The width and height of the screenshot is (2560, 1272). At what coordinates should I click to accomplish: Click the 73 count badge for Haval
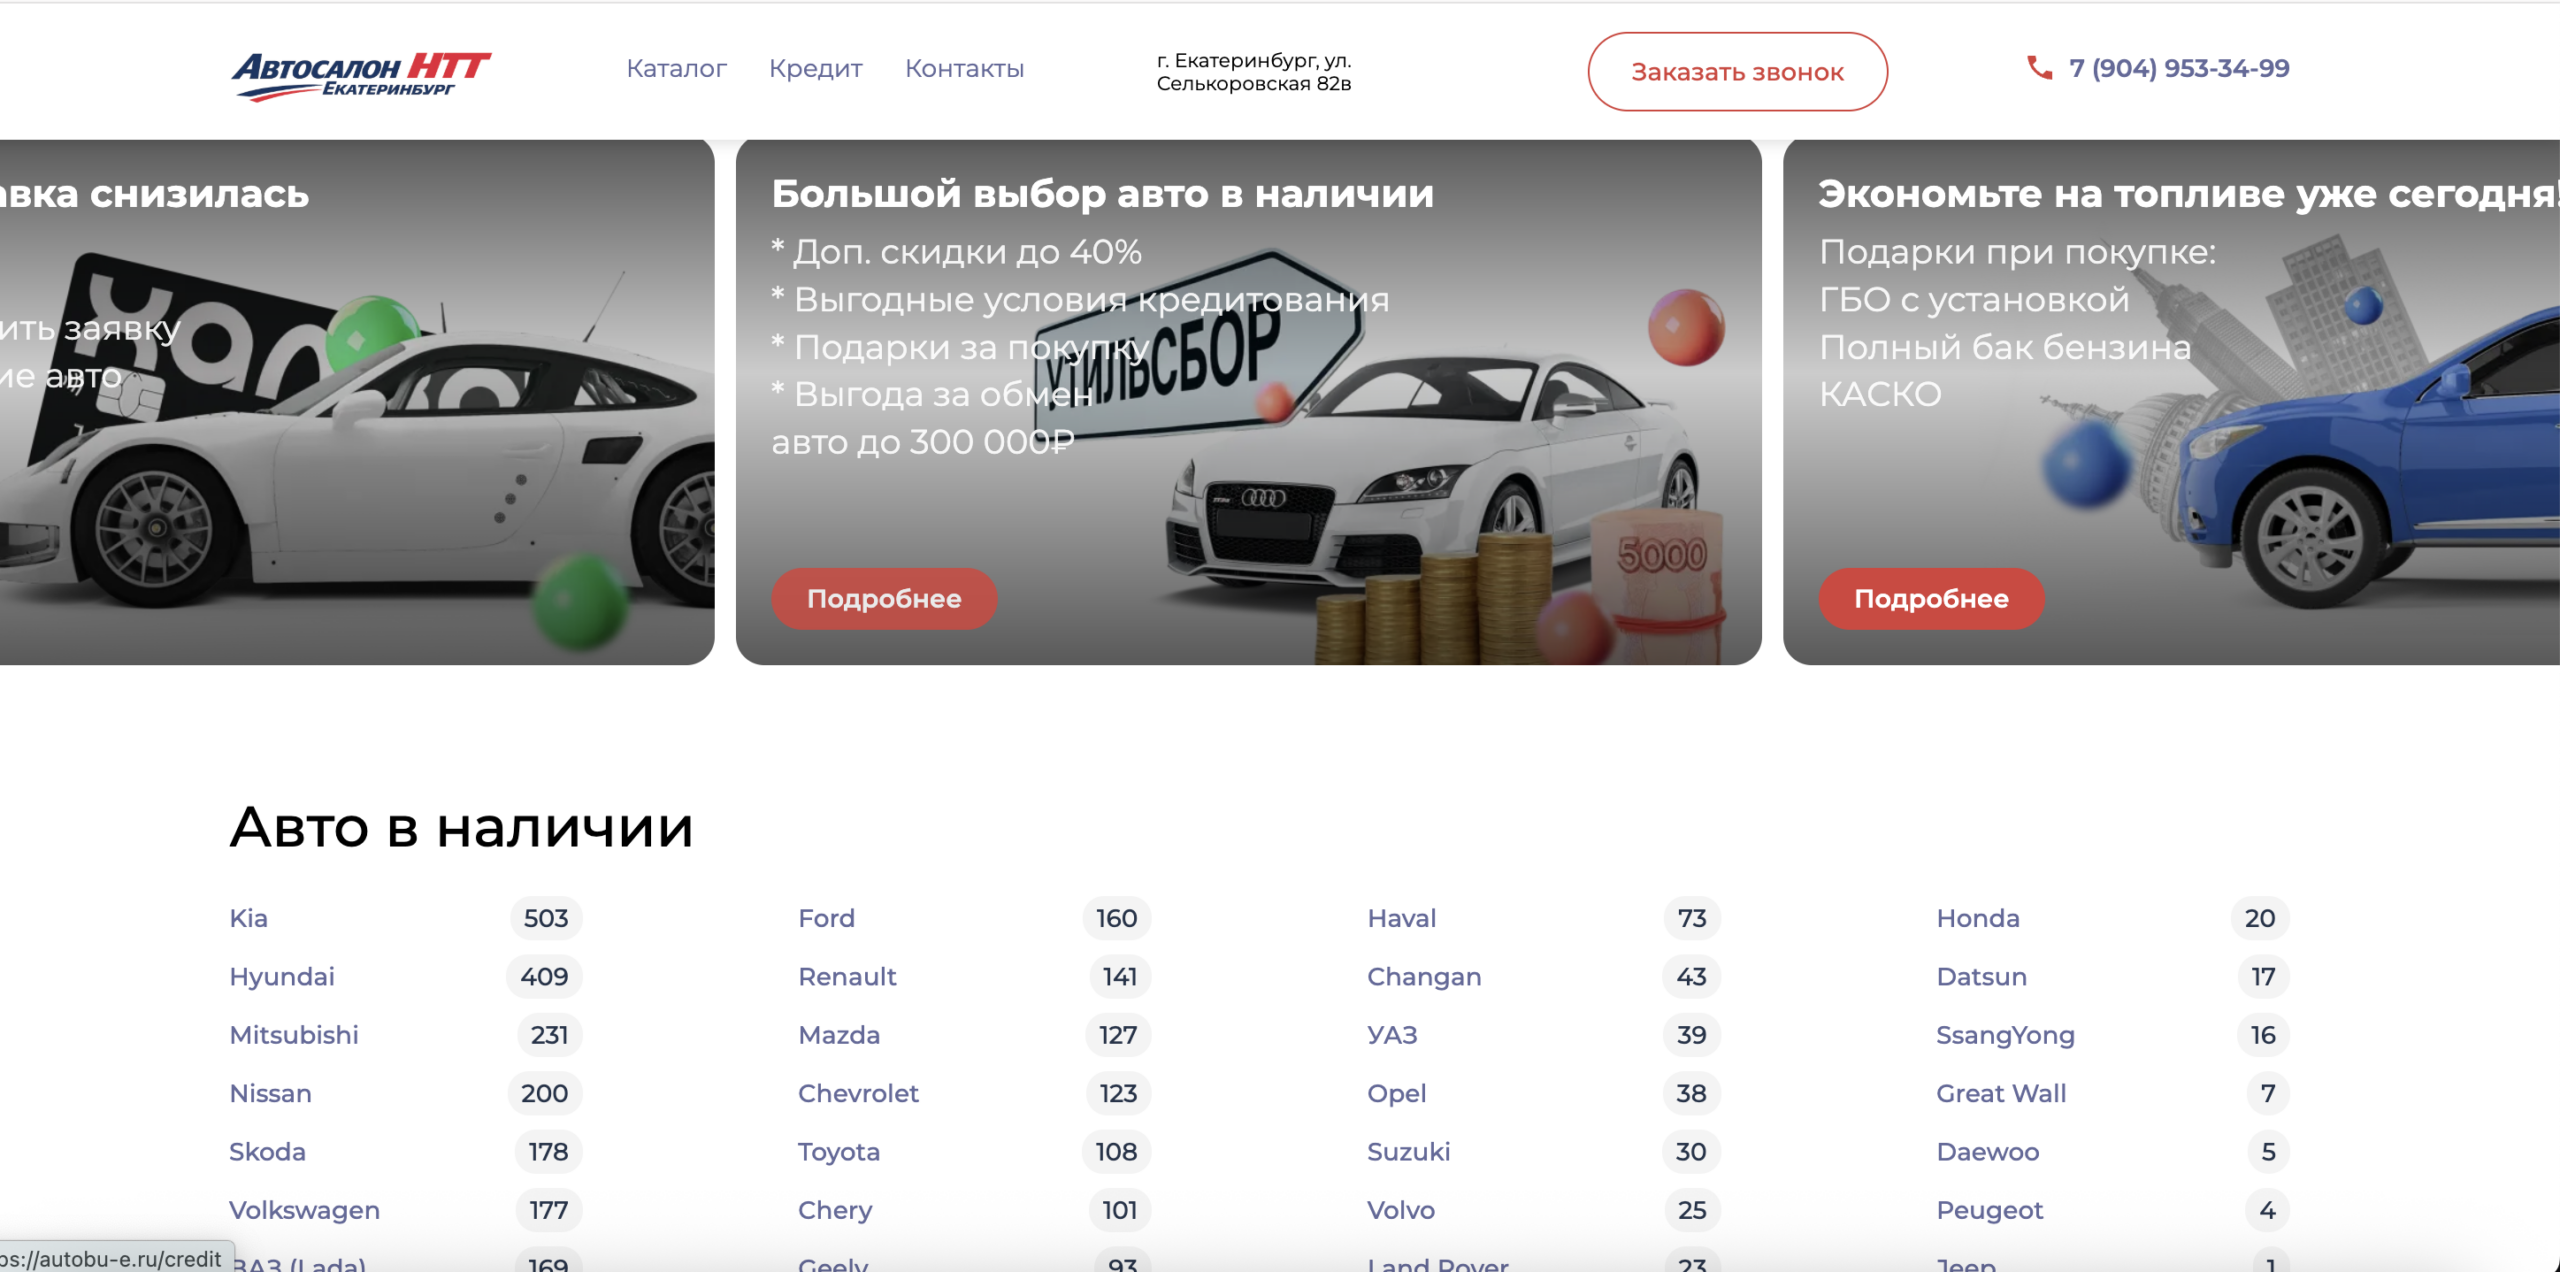1692,918
